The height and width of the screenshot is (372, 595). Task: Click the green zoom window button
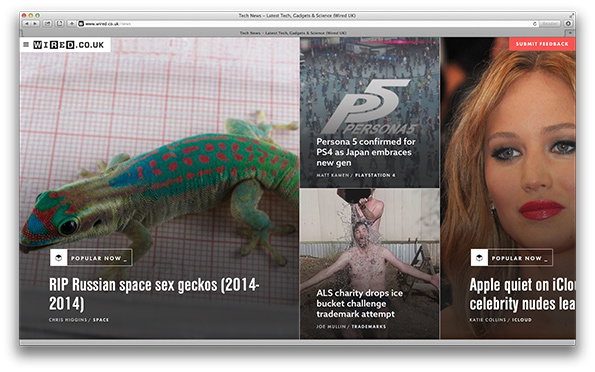coord(37,16)
